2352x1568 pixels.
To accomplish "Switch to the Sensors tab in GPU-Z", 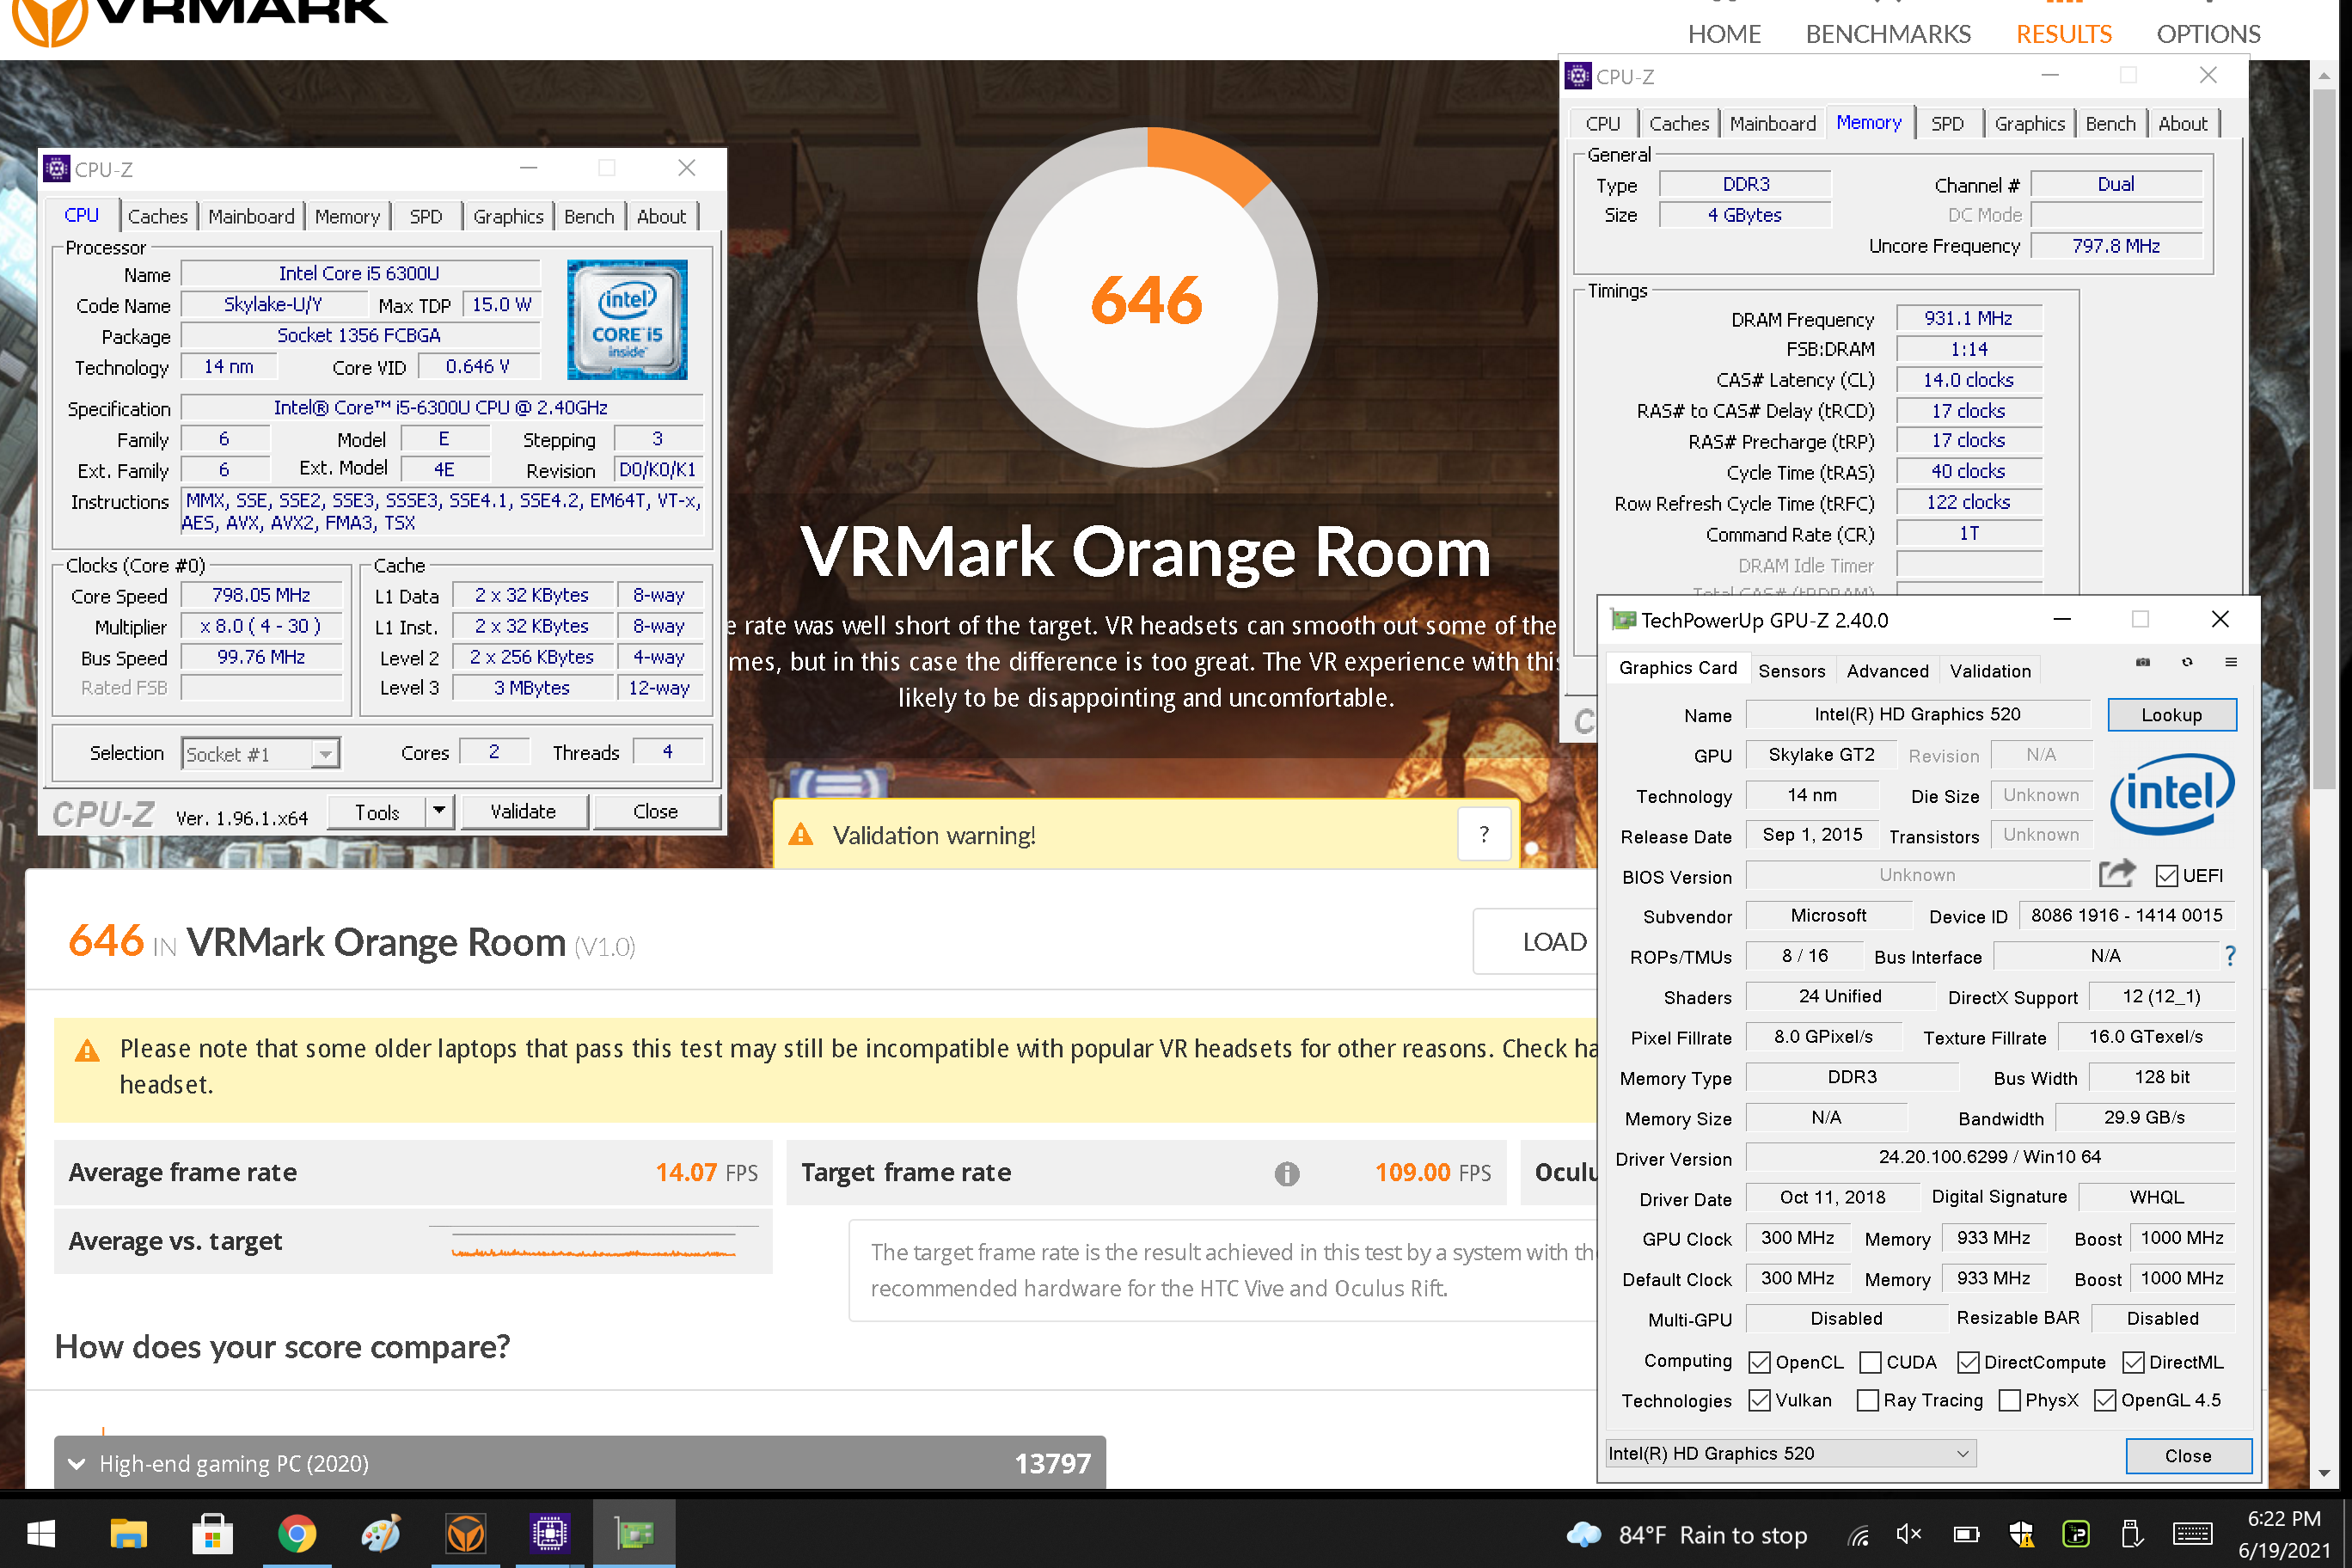I will coord(1791,671).
